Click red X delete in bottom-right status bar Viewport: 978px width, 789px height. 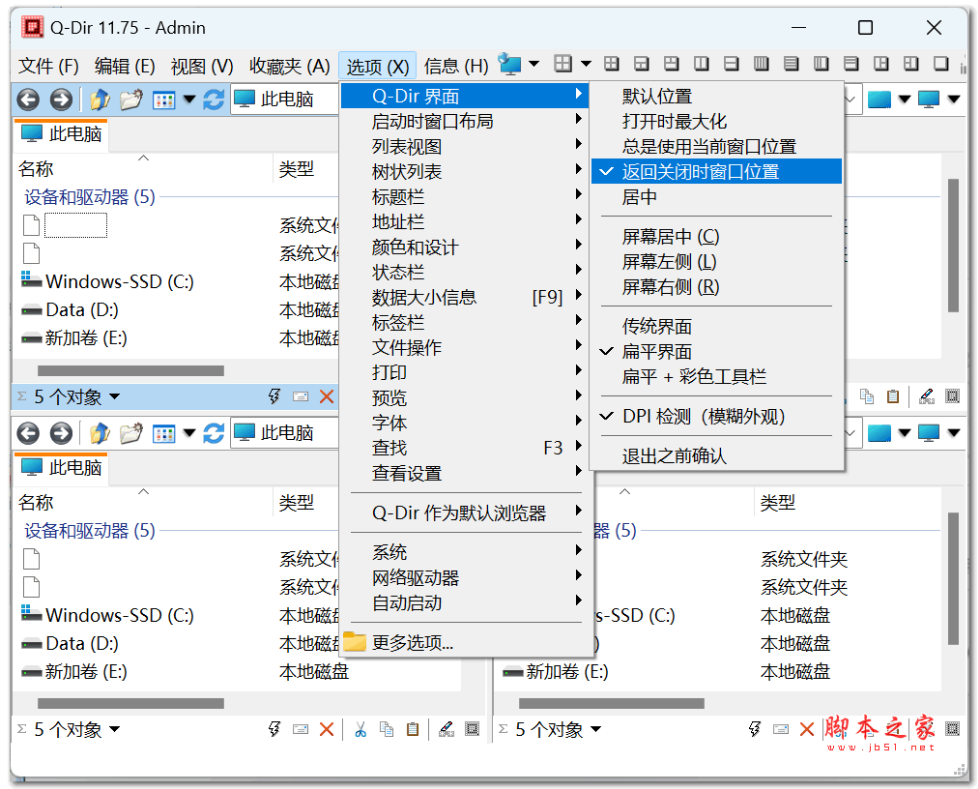(x=807, y=729)
